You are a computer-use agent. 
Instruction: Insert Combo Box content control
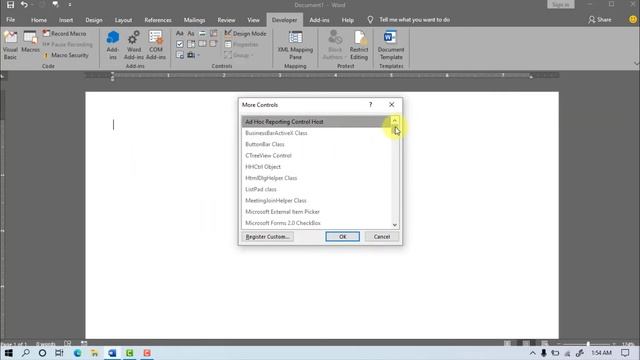pos(191,44)
